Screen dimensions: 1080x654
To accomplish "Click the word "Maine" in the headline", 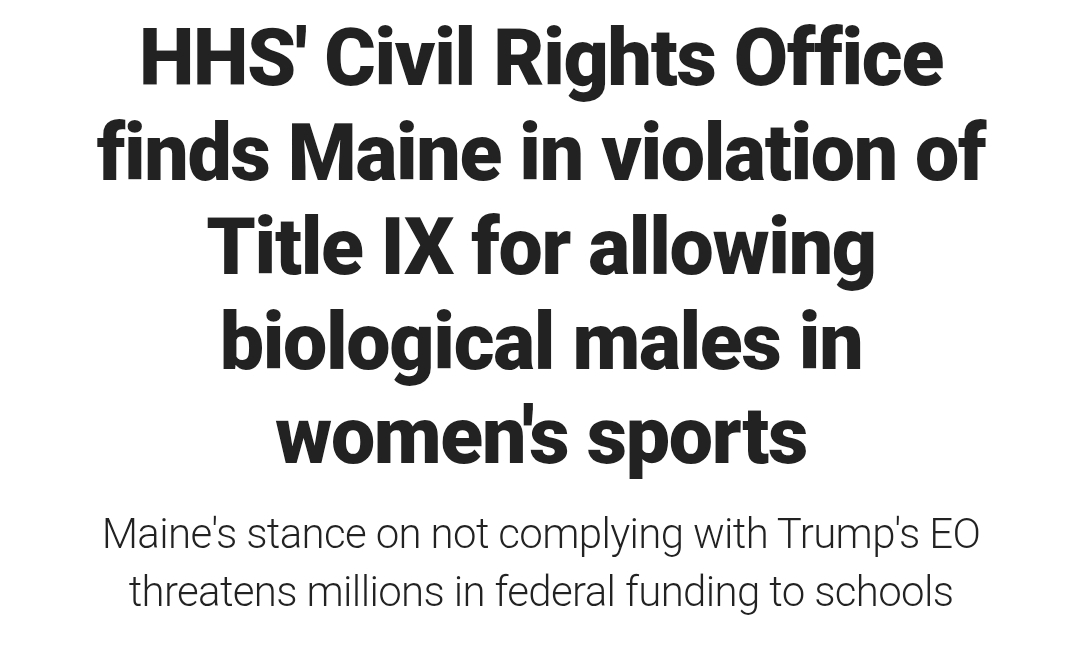I will (395, 151).
